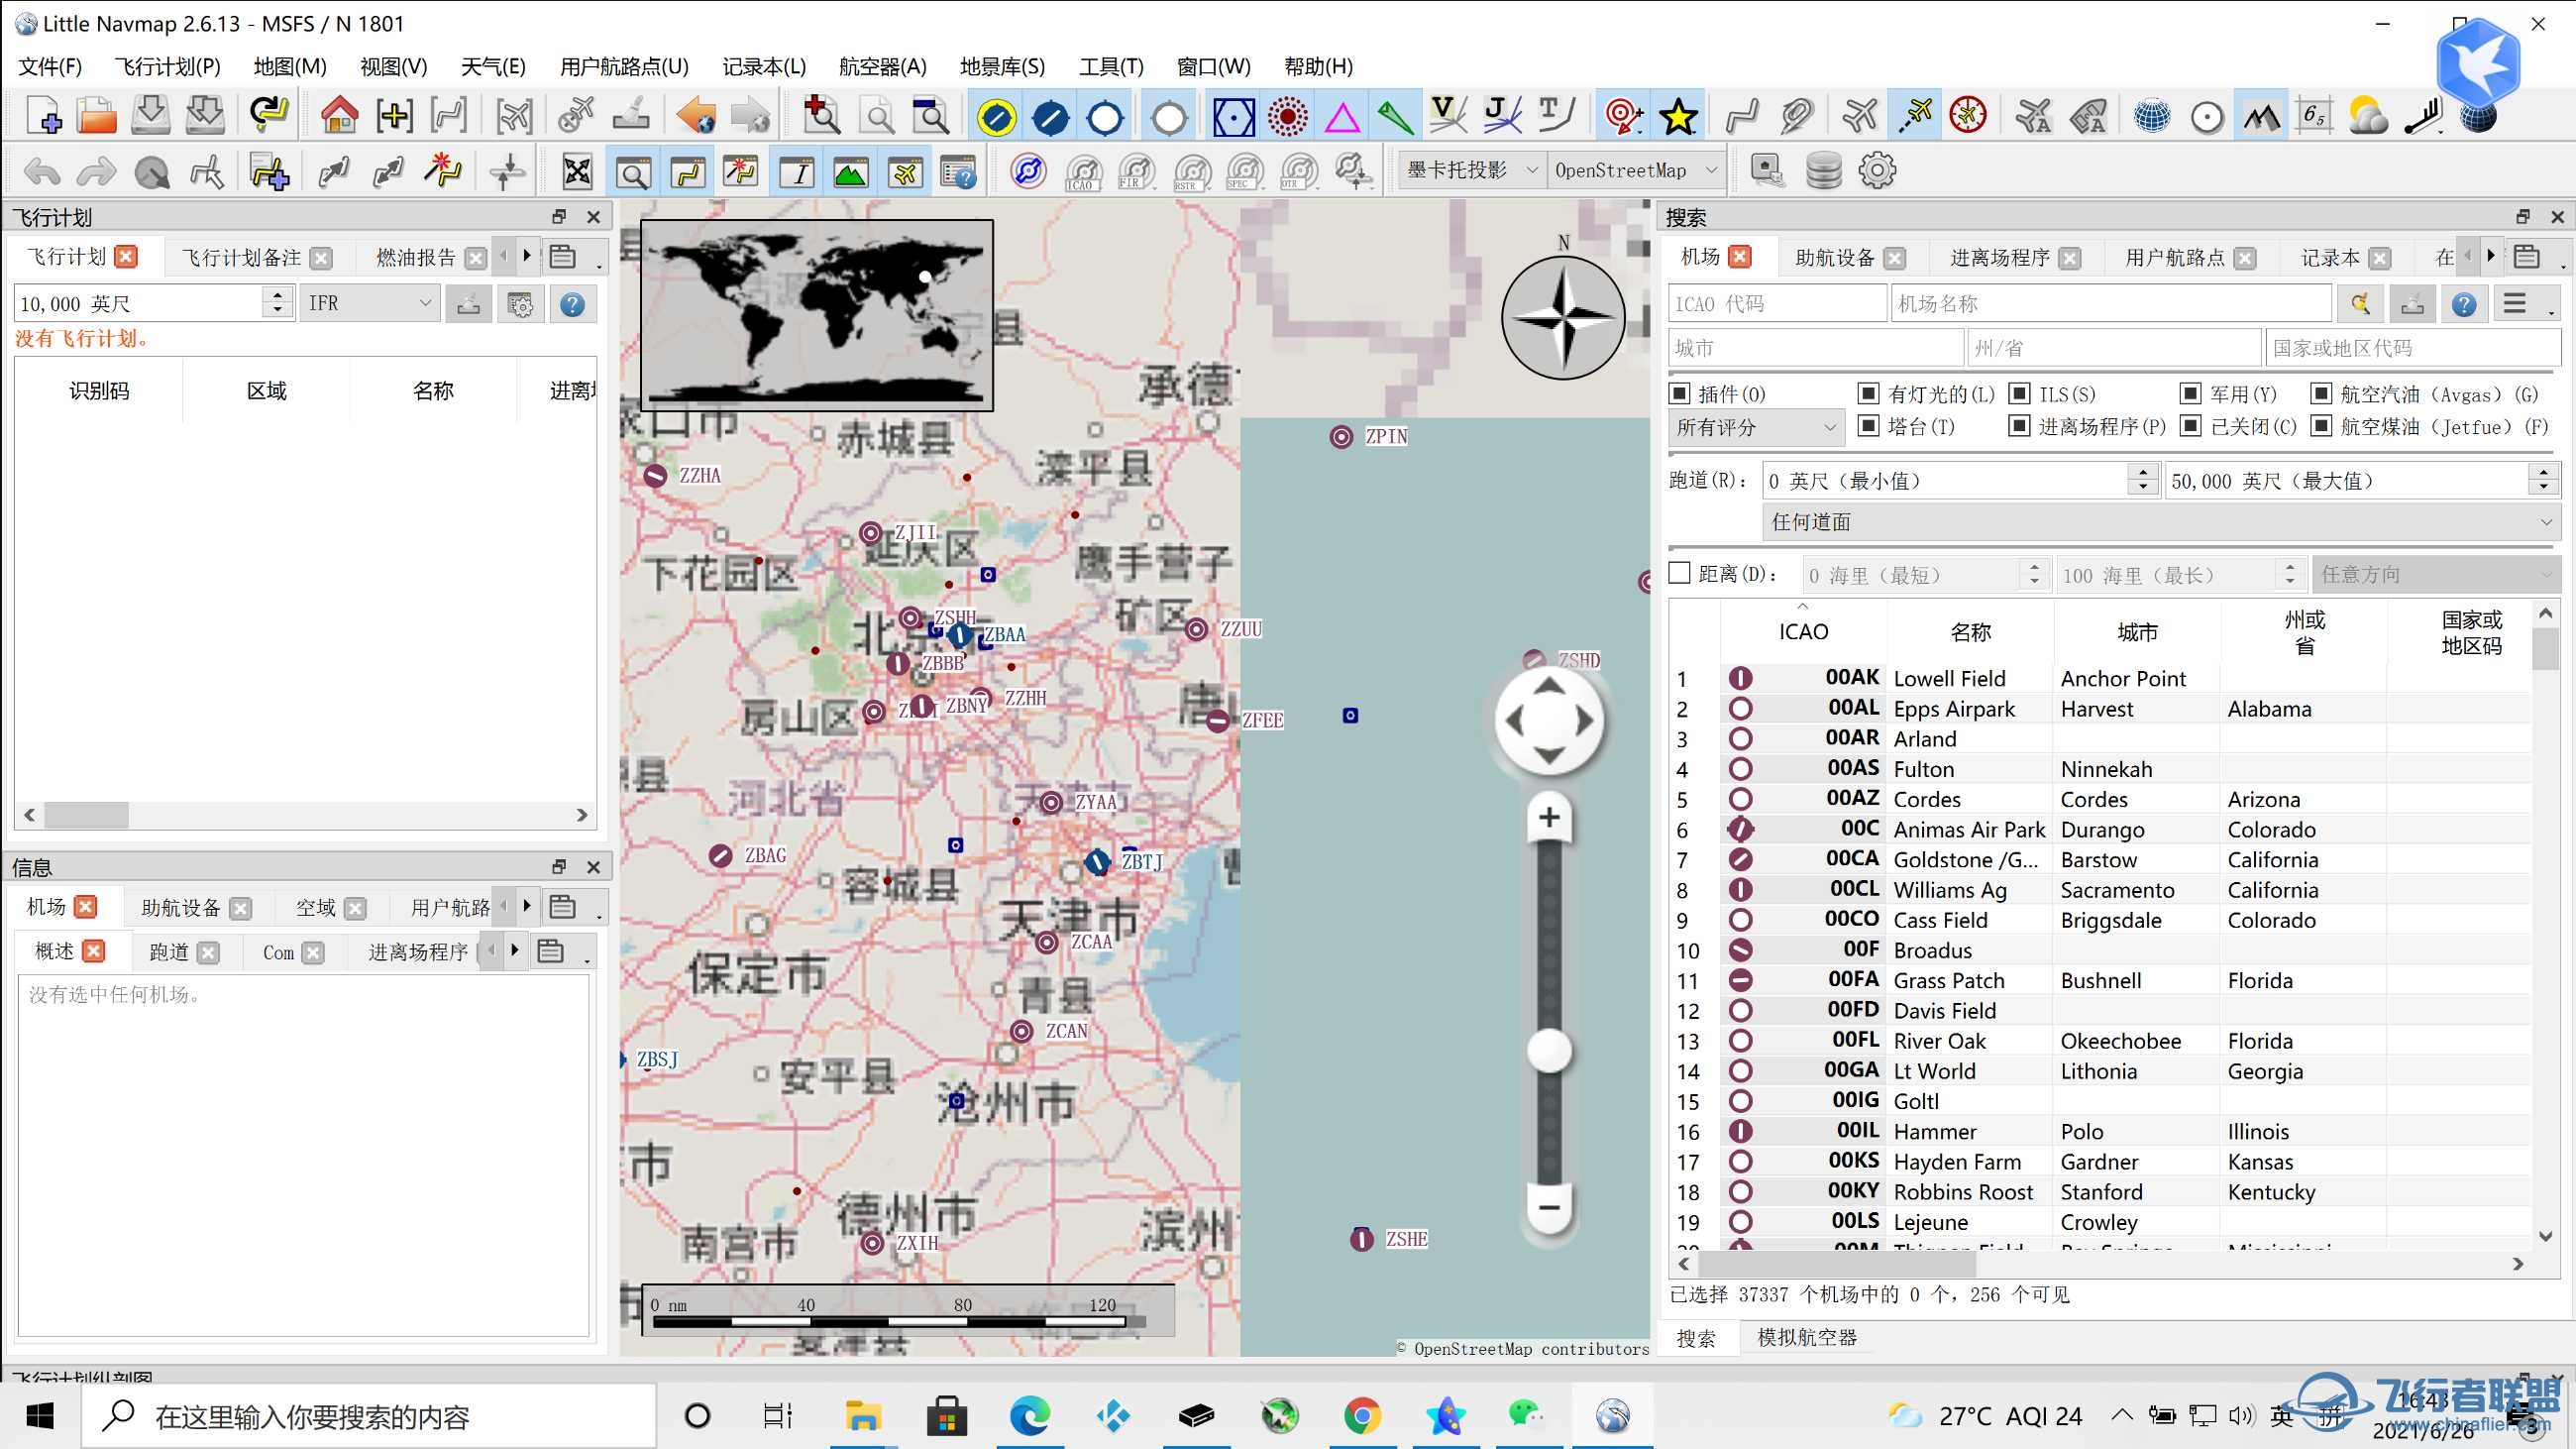Toggle Victor airways (V icon)
The height and width of the screenshot is (1449, 2576).
1448,116
